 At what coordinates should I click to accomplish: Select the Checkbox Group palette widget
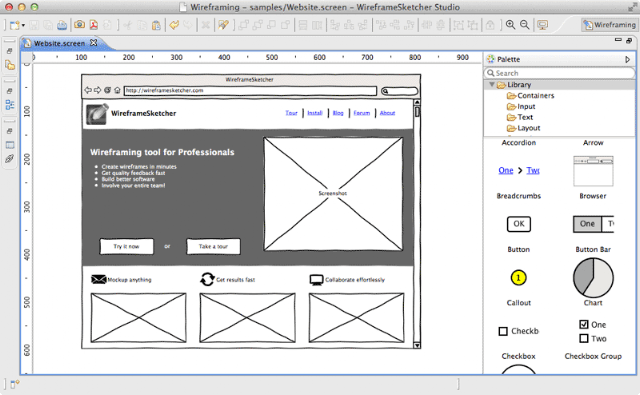593,331
